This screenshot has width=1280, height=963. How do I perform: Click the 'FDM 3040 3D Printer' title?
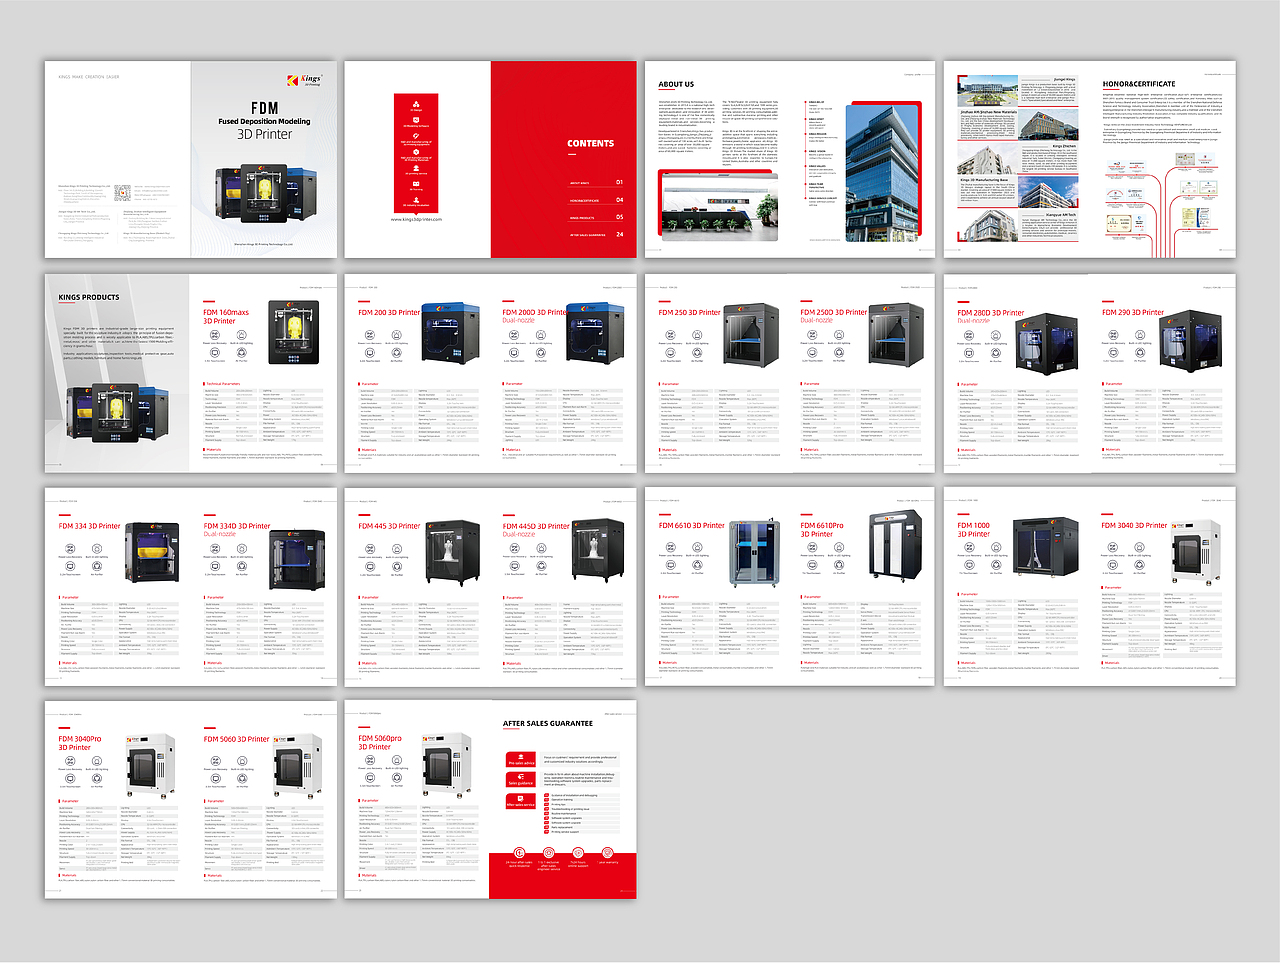coord(1134,525)
